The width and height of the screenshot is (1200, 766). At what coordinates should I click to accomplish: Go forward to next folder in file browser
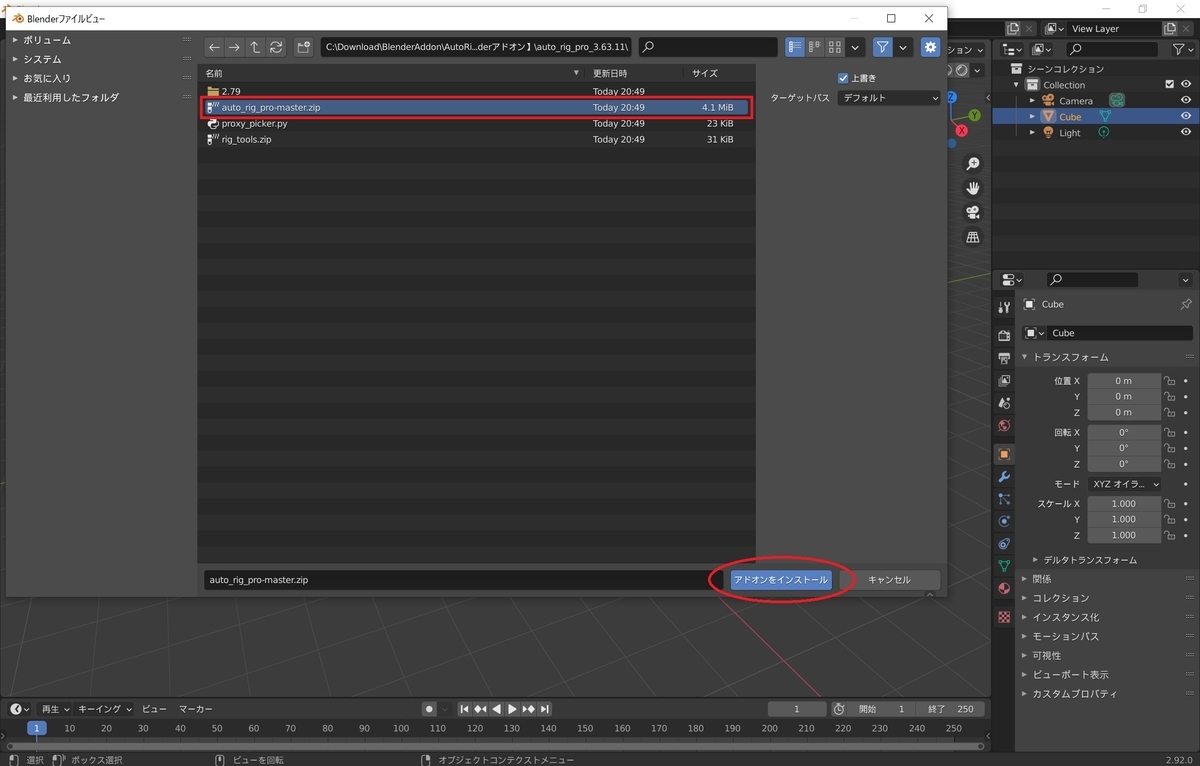[x=234, y=47]
